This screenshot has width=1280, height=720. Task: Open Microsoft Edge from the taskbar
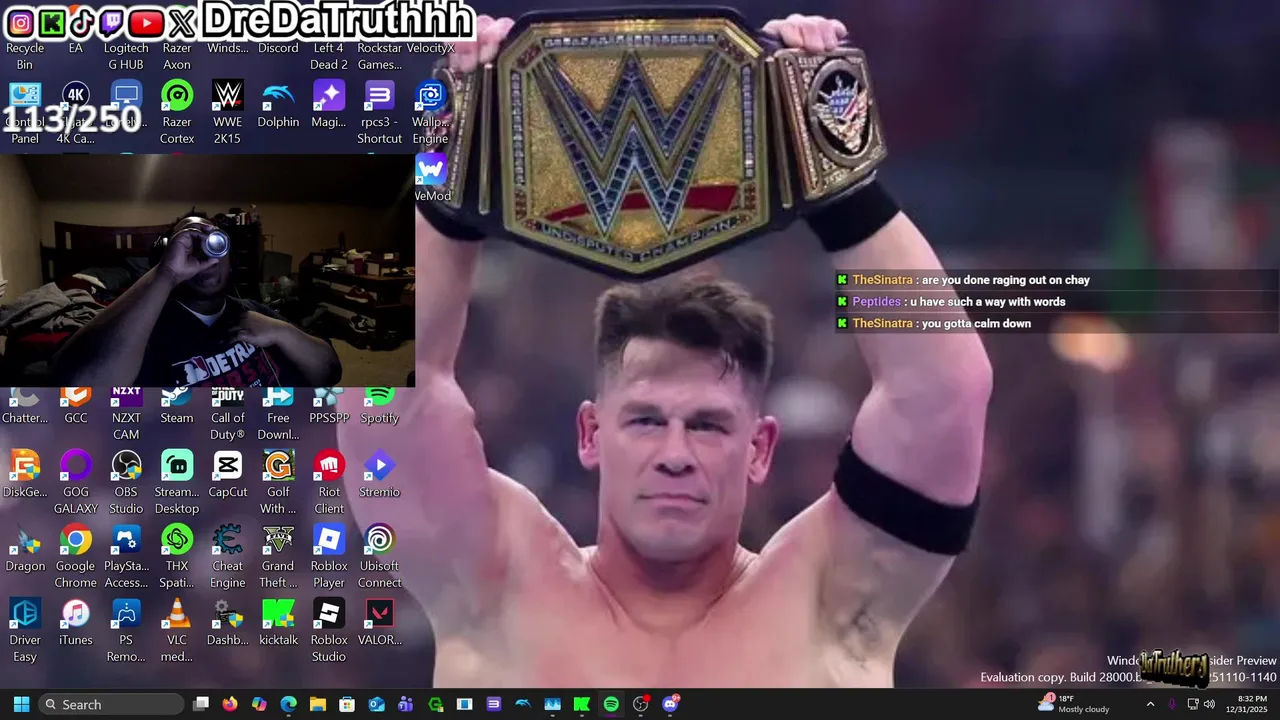click(288, 704)
